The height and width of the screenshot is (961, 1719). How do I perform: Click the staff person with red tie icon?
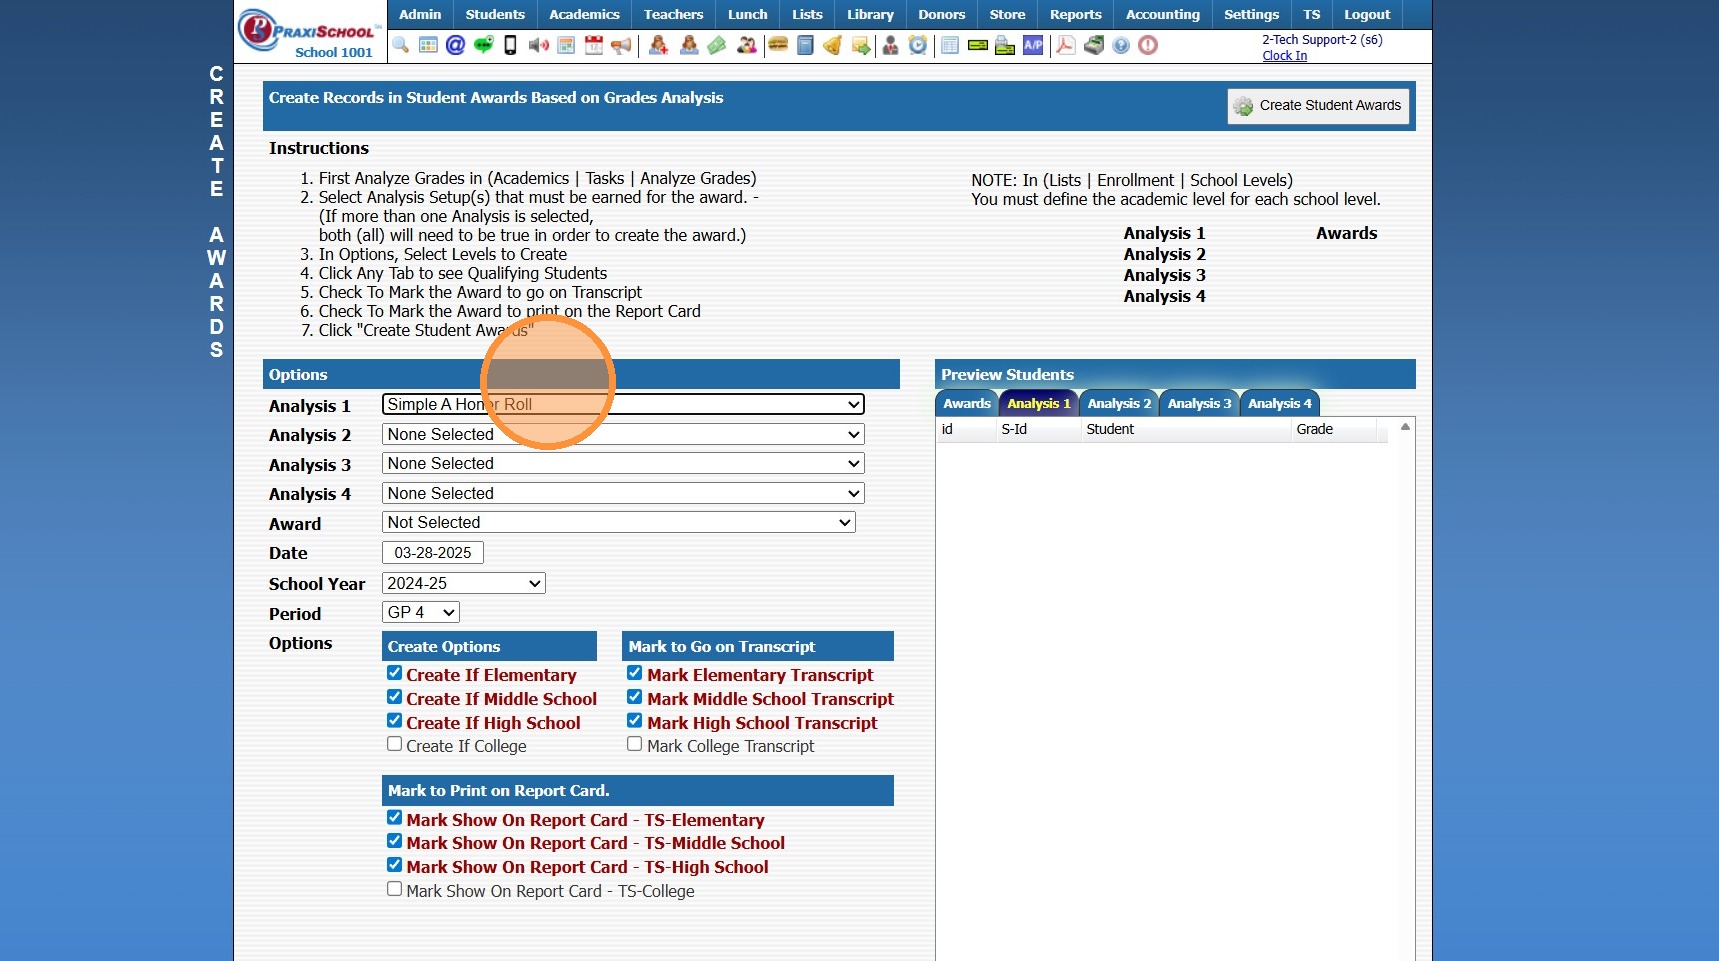click(x=890, y=45)
